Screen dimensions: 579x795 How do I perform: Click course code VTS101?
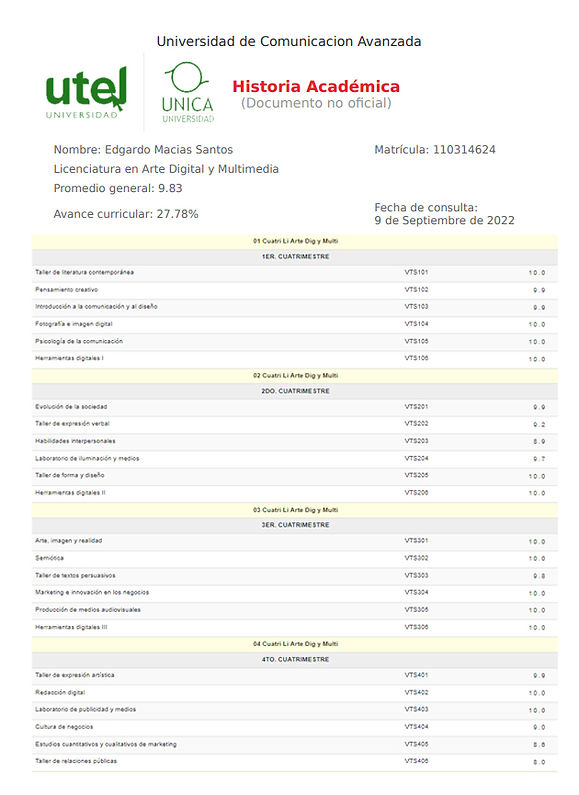tap(416, 273)
